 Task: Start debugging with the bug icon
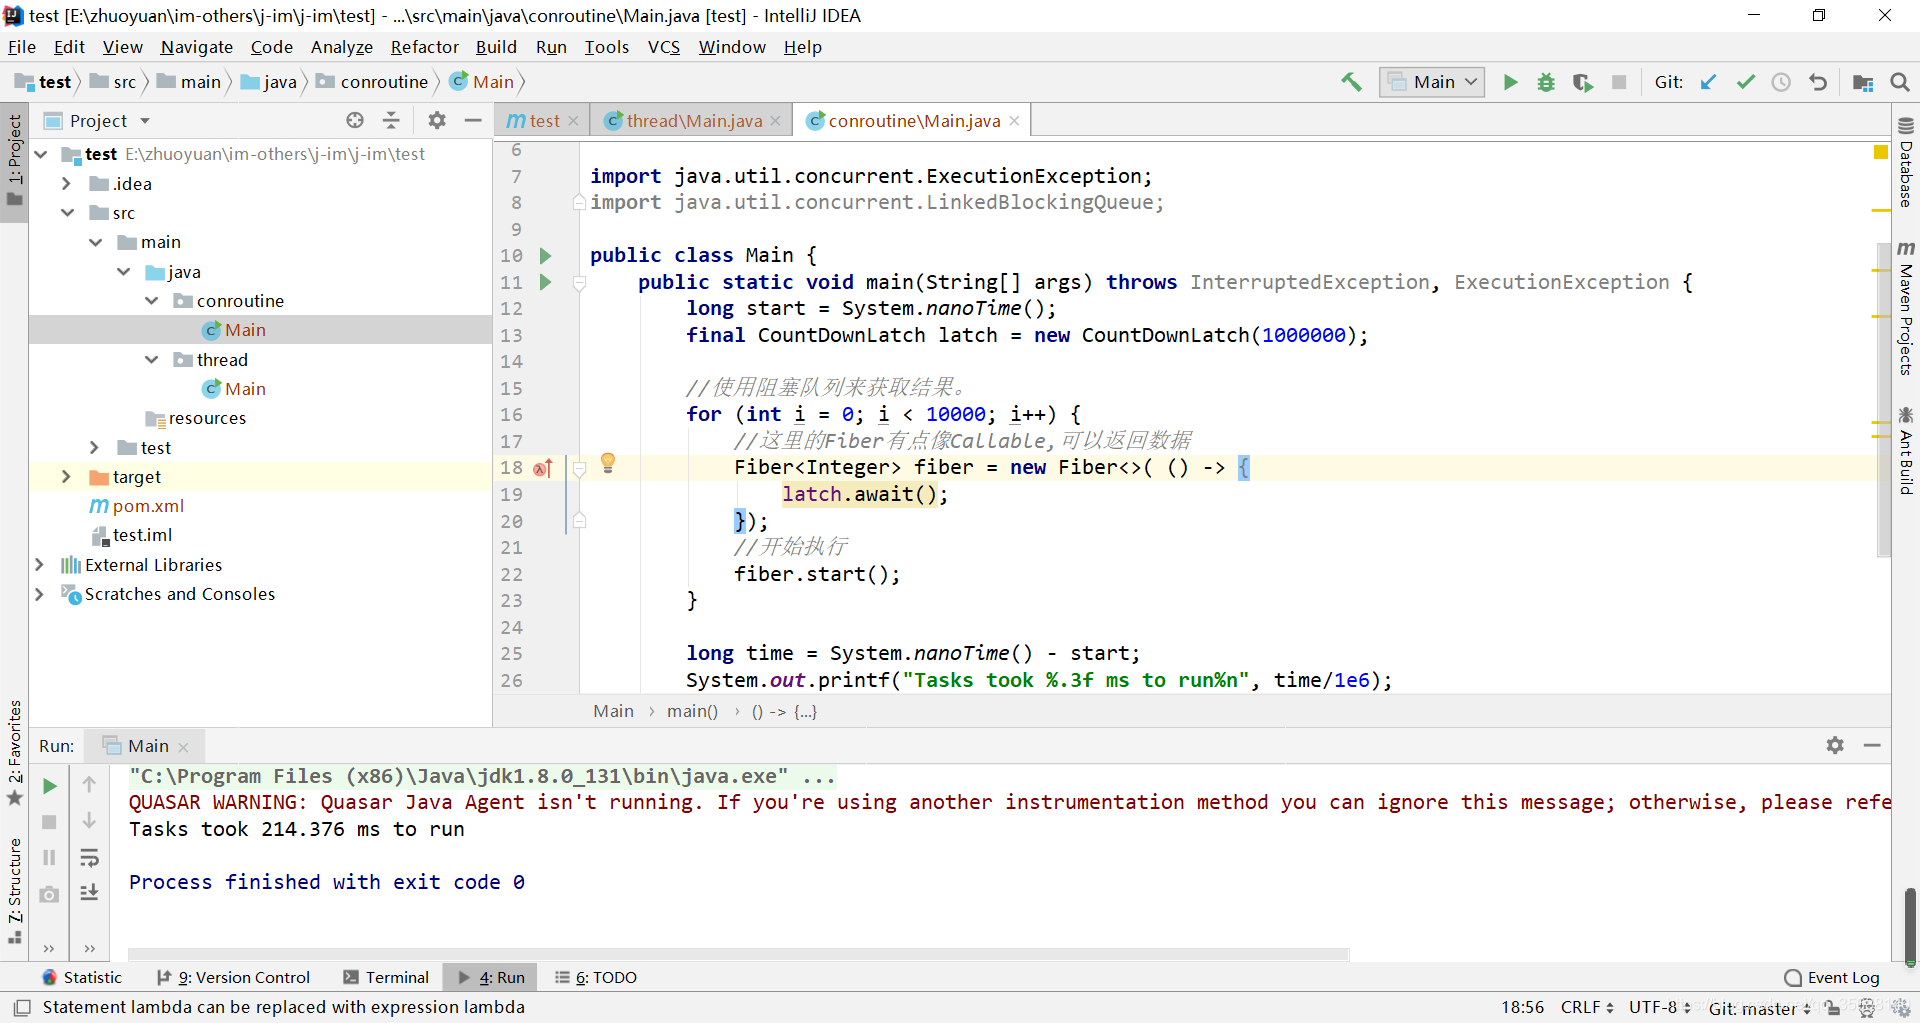click(x=1546, y=82)
